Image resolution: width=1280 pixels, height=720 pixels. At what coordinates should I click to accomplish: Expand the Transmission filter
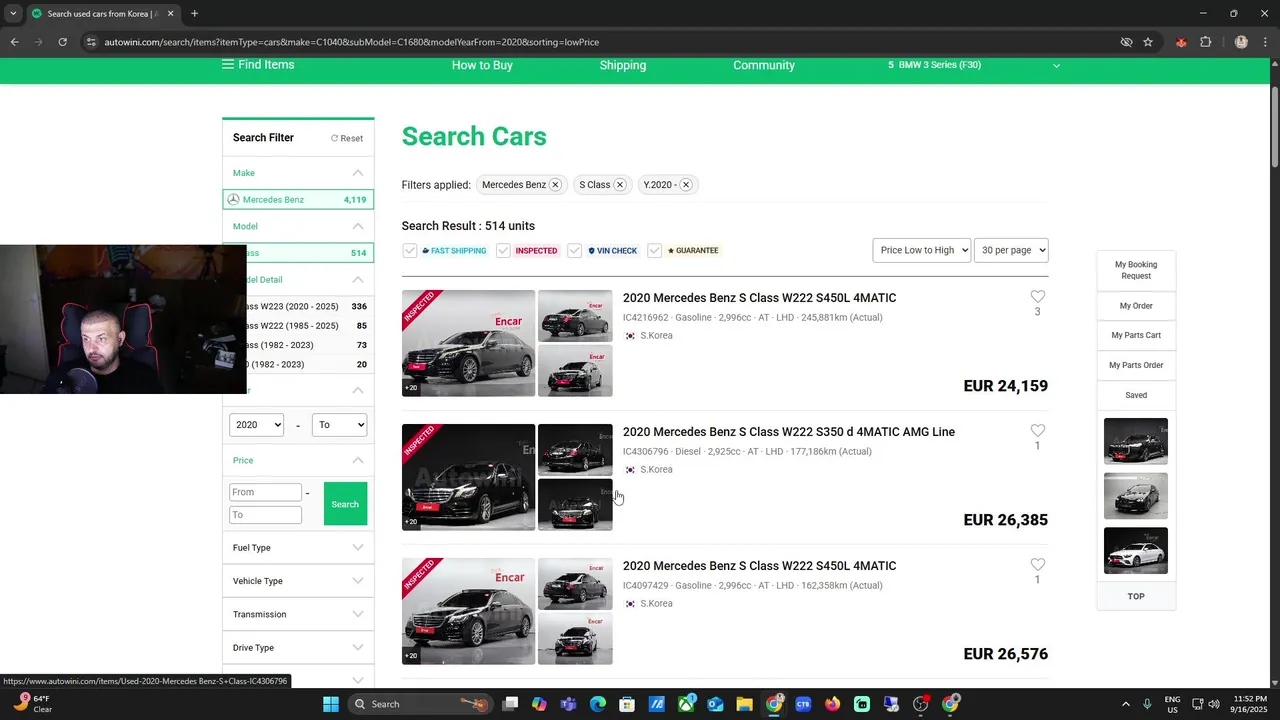coord(298,614)
